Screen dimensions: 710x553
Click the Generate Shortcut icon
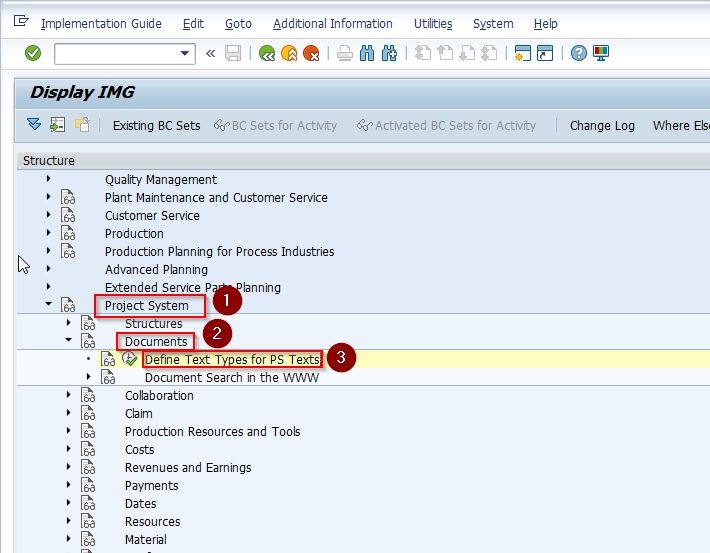[545, 53]
